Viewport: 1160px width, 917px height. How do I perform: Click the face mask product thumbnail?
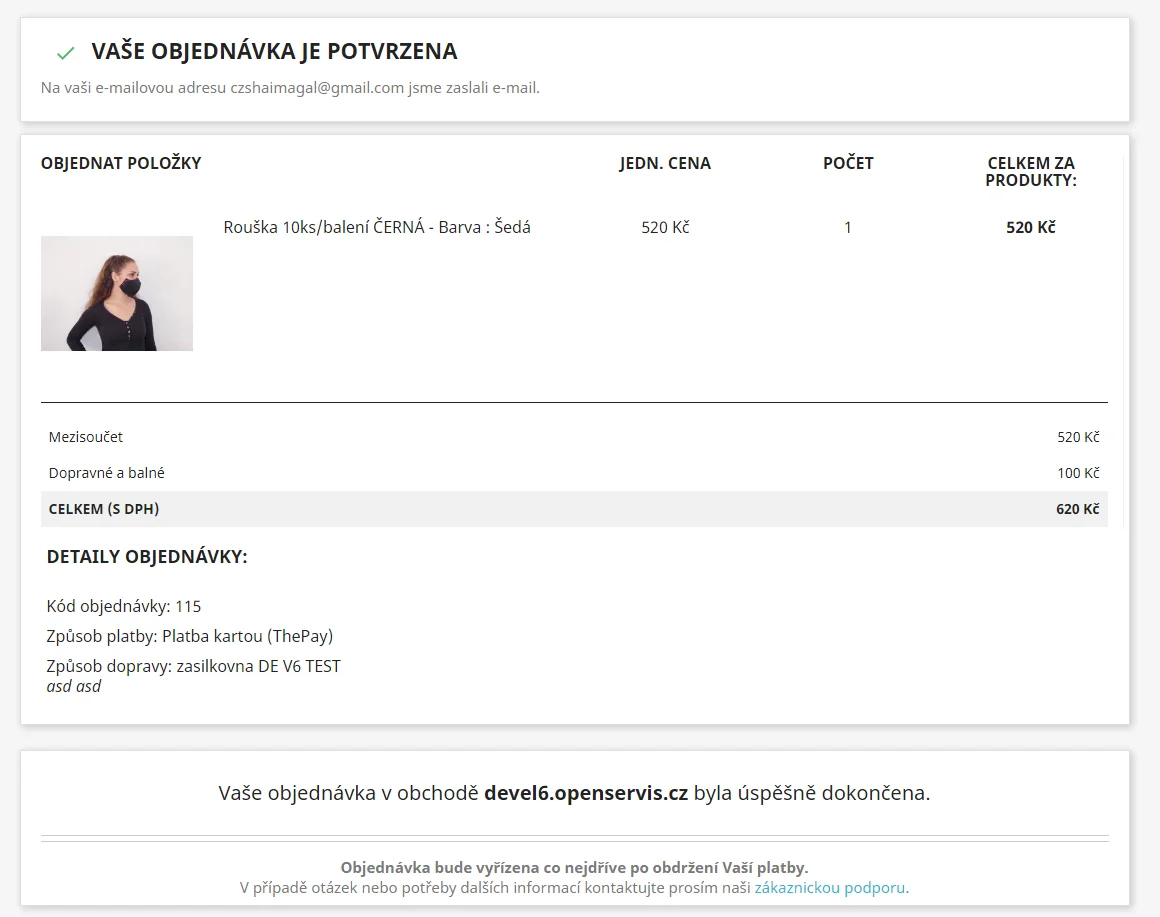click(x=117, y=293)
